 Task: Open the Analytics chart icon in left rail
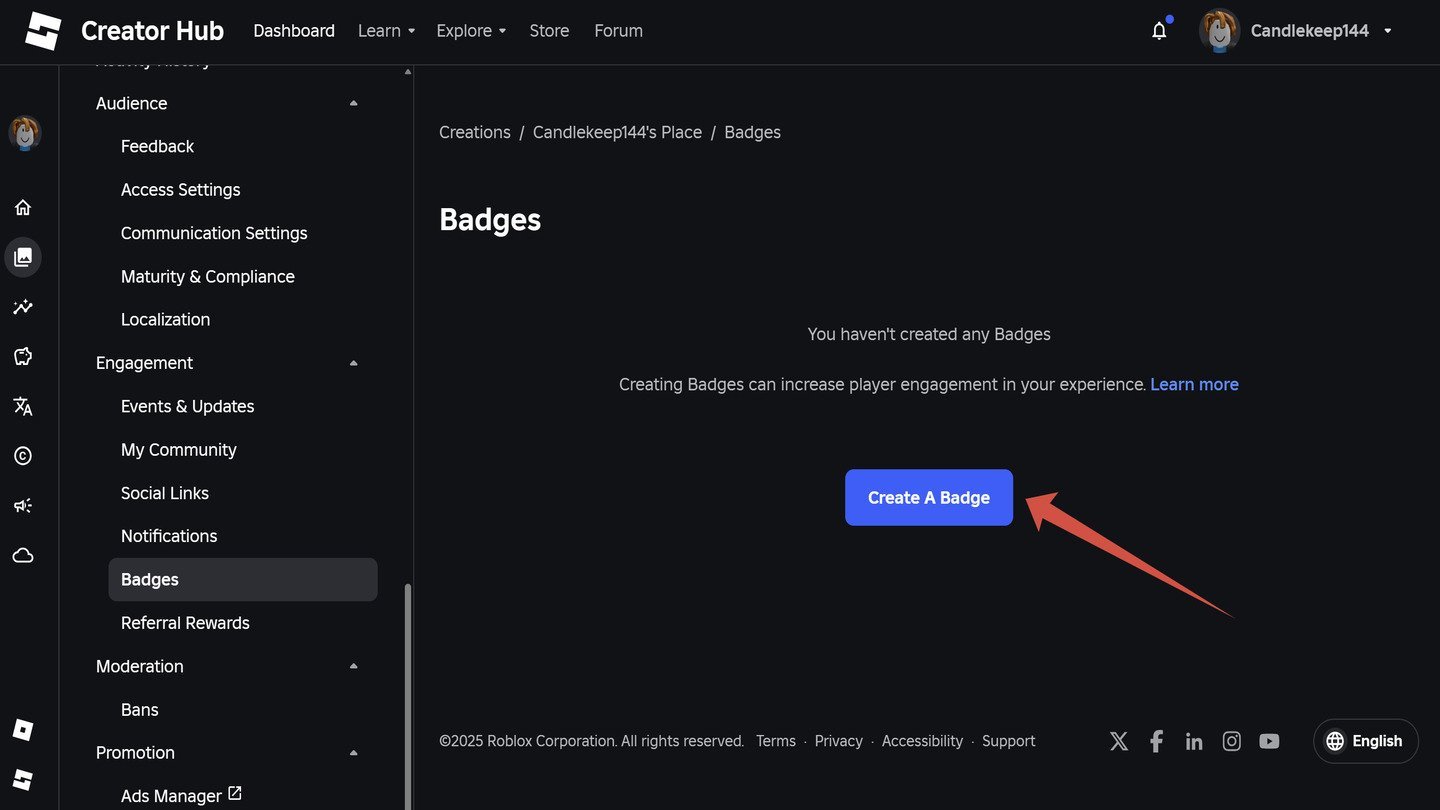pyautogui.click(x=23, y=307)
